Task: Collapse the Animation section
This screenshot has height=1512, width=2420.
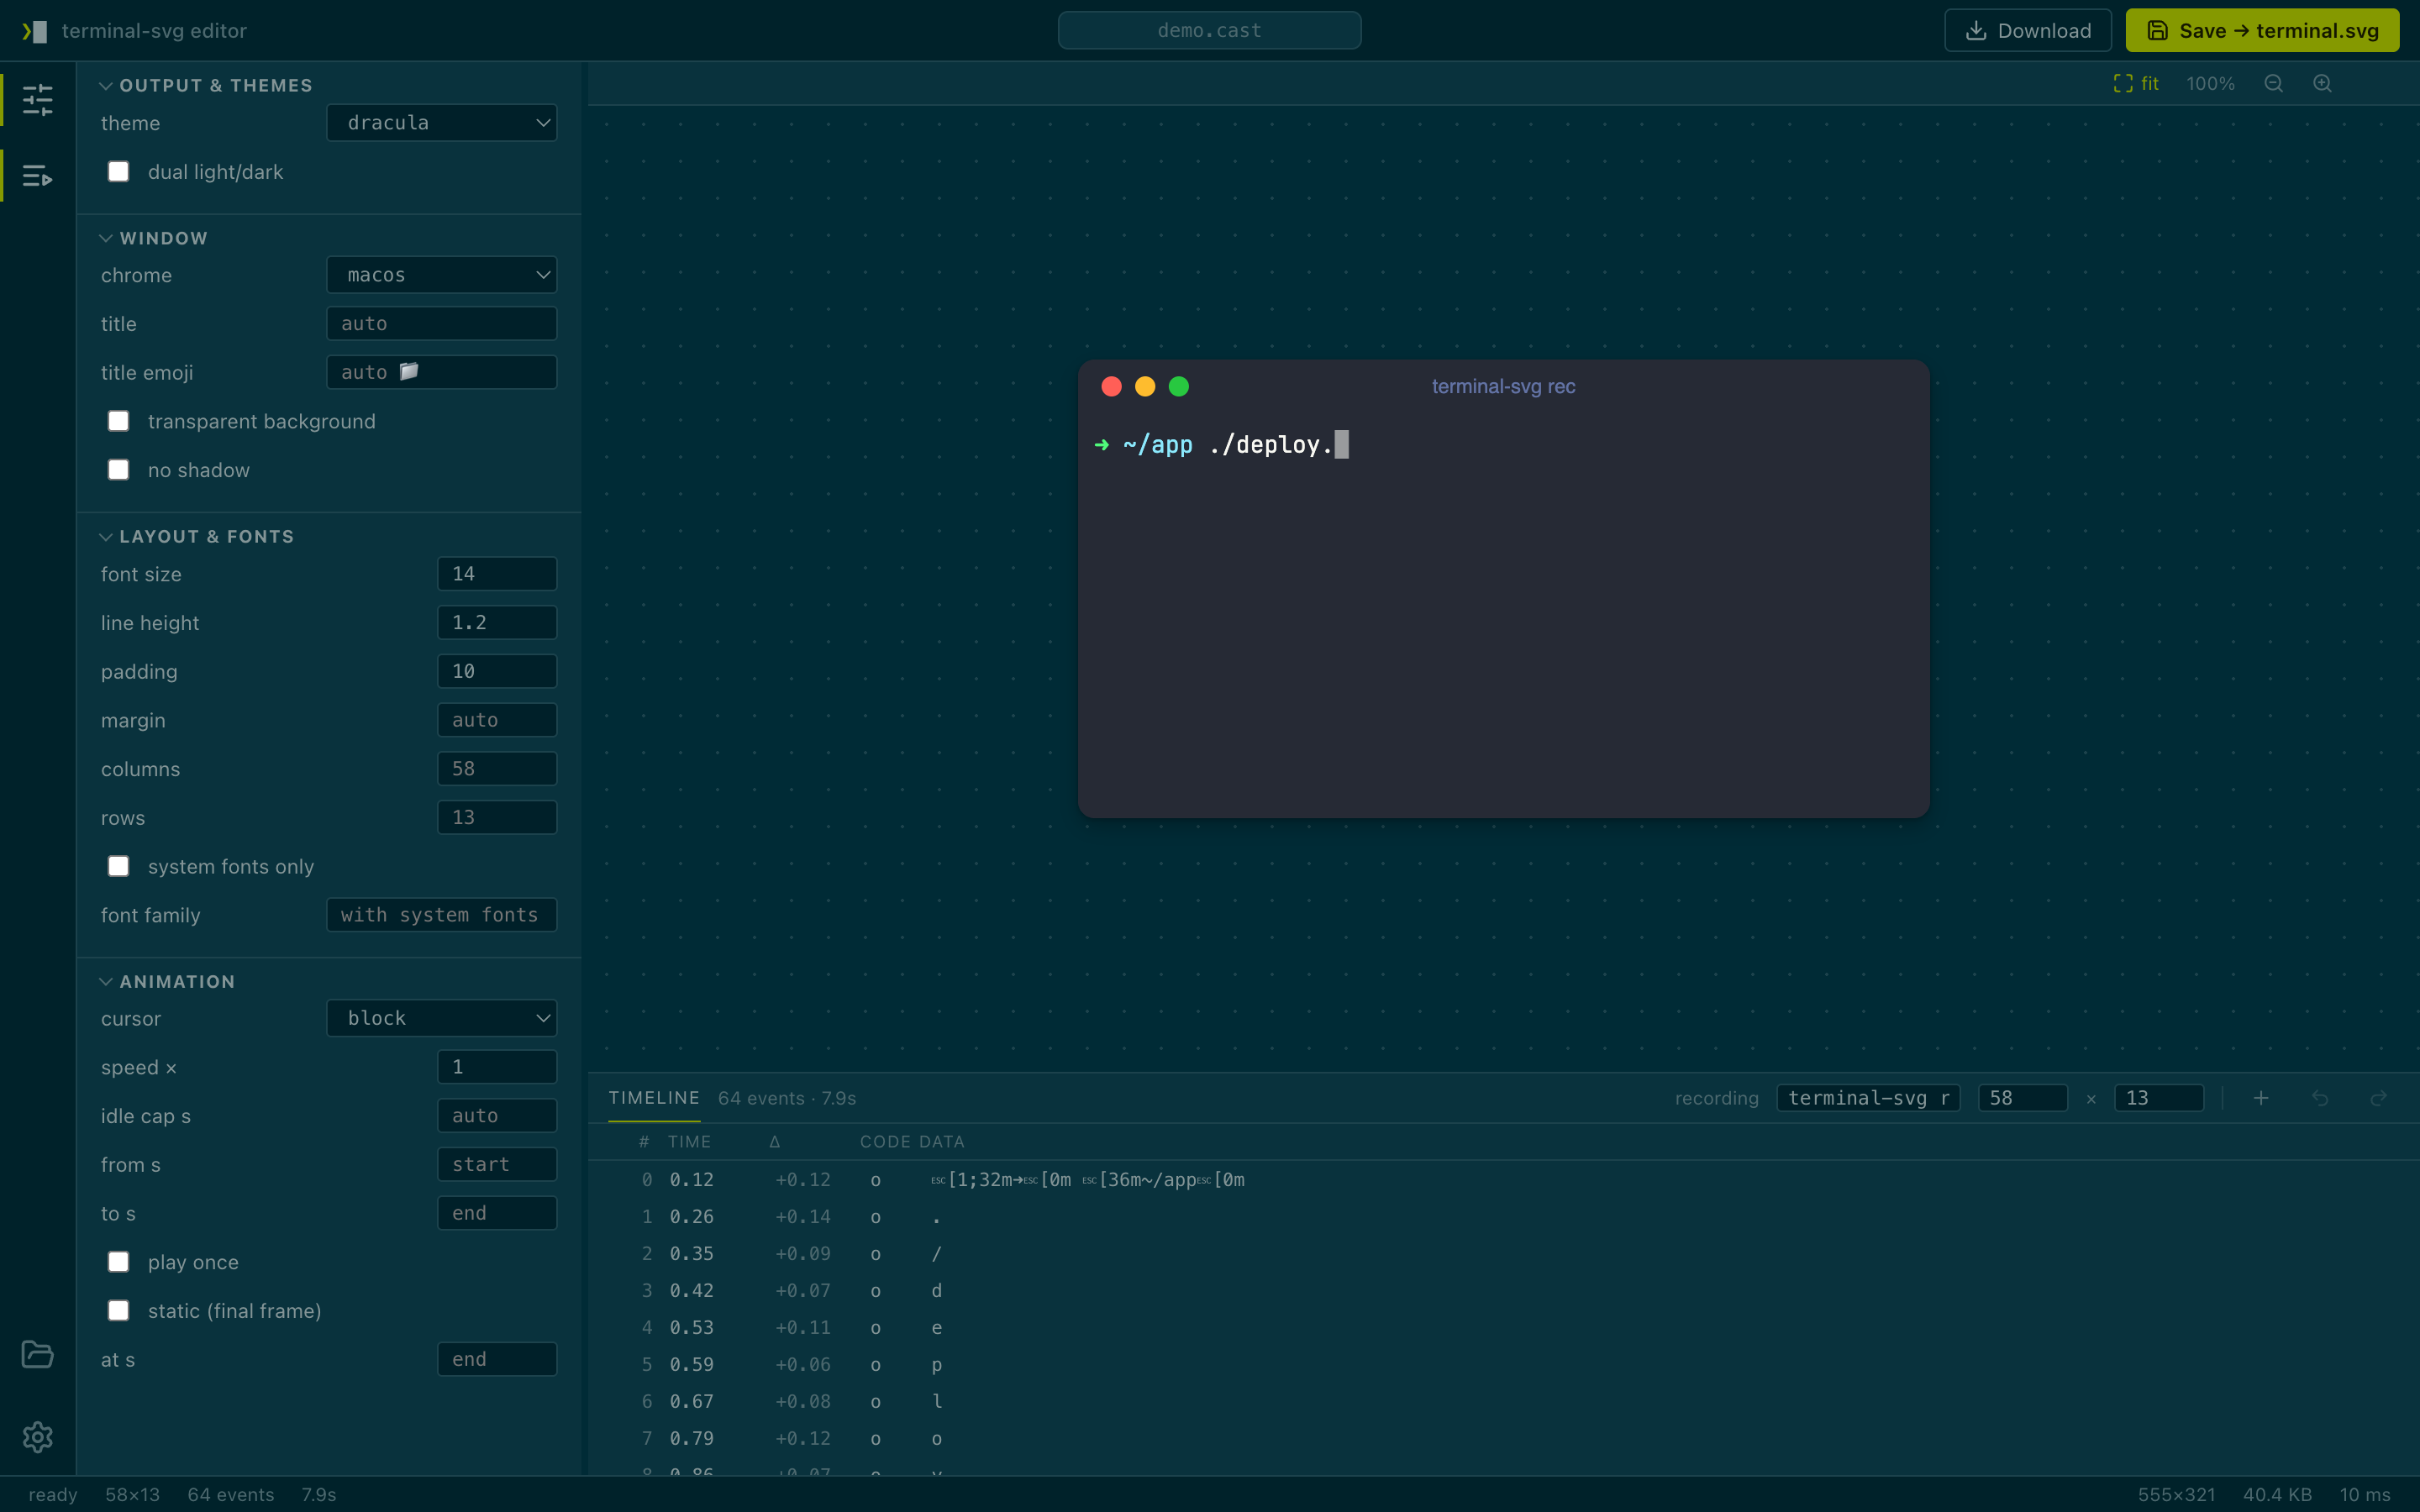Action: point(167,982)
